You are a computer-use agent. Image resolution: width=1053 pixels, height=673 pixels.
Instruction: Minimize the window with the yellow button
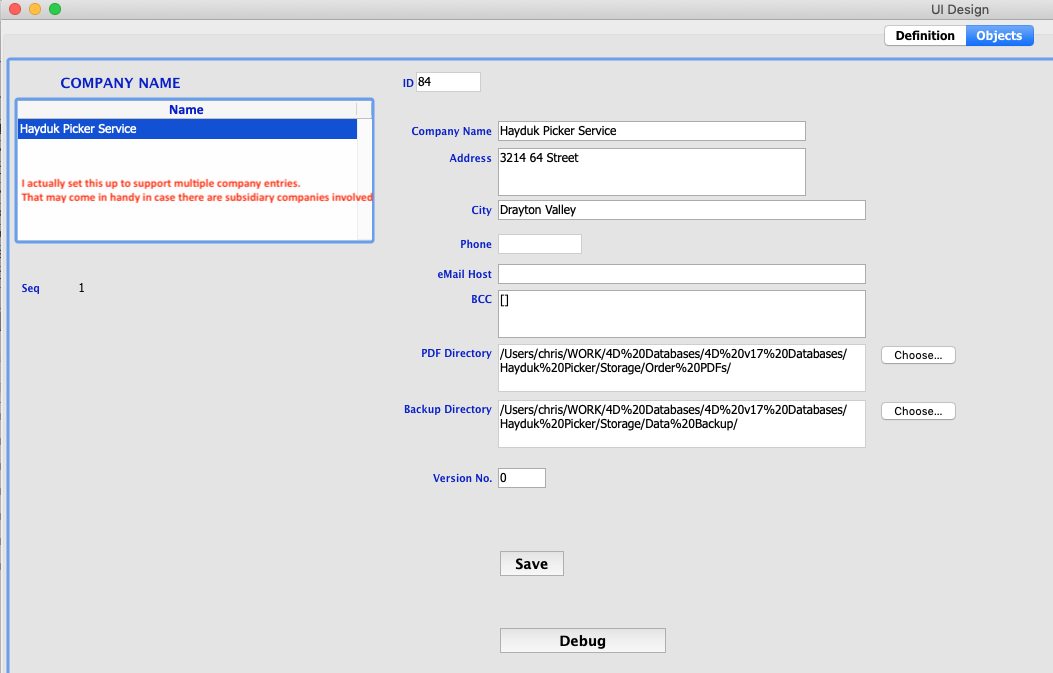(35, 9)
